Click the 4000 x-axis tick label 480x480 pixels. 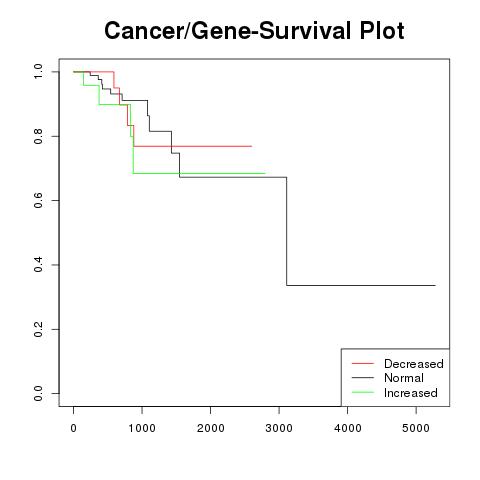pyautogui.click(x=348, y=428)
